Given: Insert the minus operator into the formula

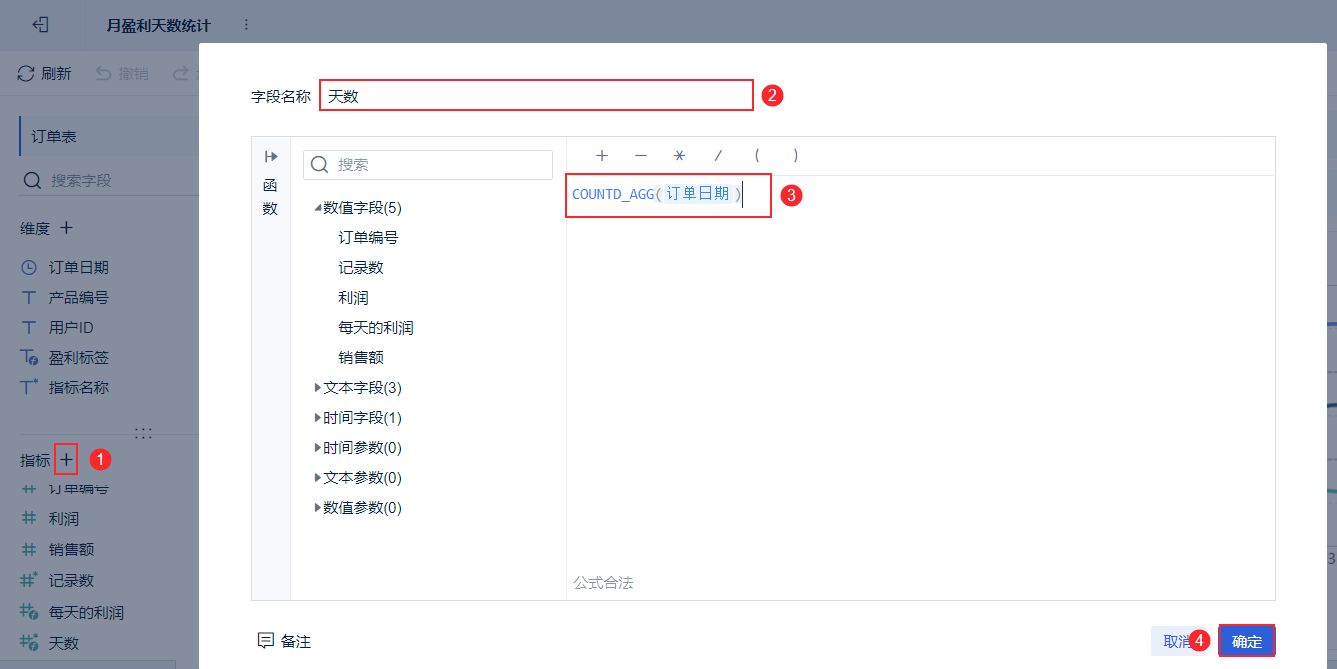Looking at the screenshot, I should tap(641, 155).
